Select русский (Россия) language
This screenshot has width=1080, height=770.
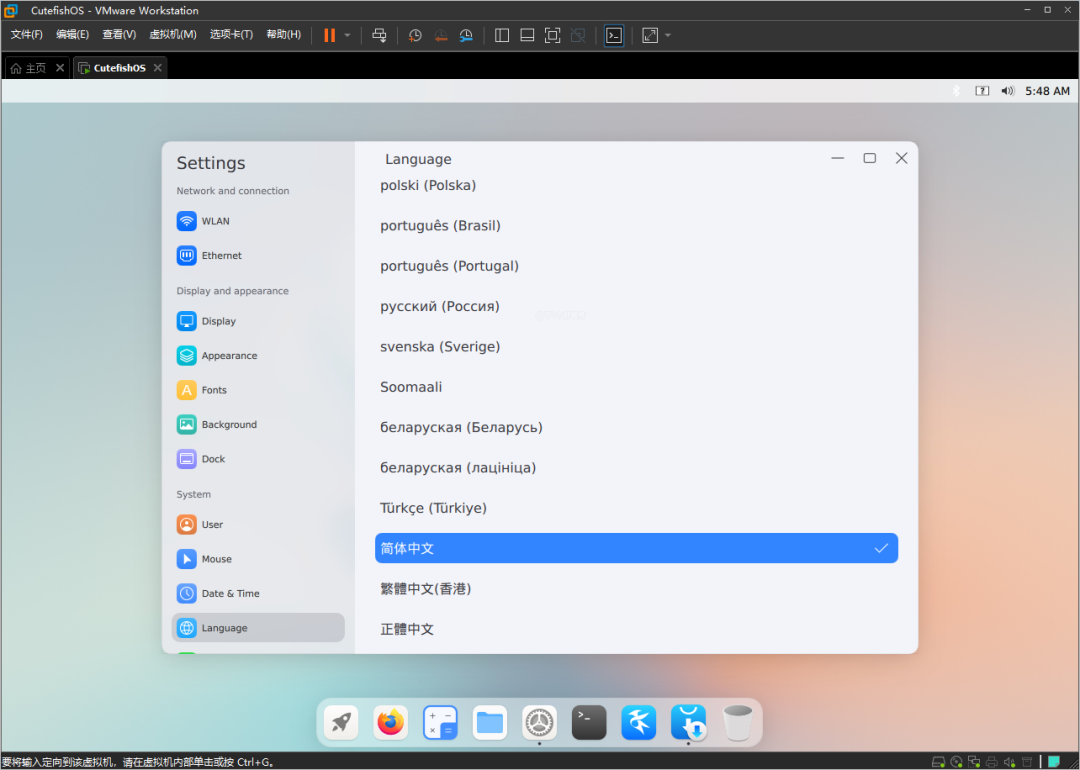636,306
